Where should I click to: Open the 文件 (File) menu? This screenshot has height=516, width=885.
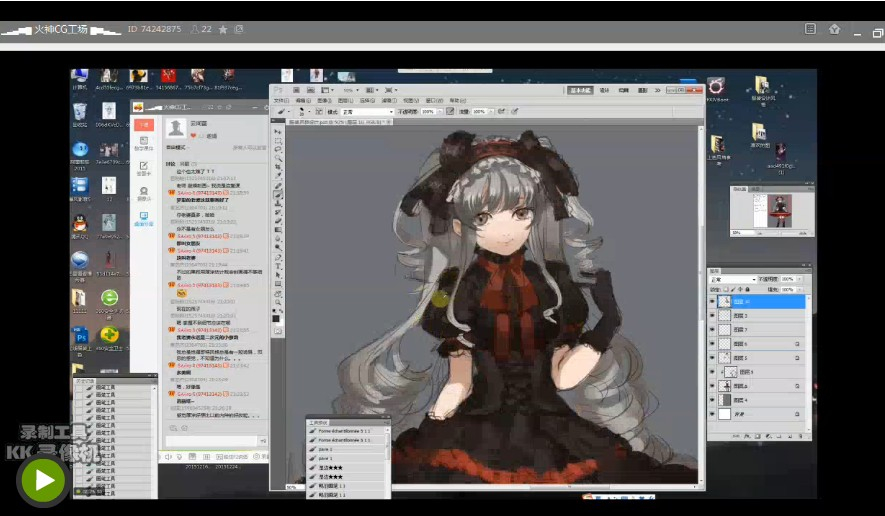pyautogui.click(x=281, y=100)
